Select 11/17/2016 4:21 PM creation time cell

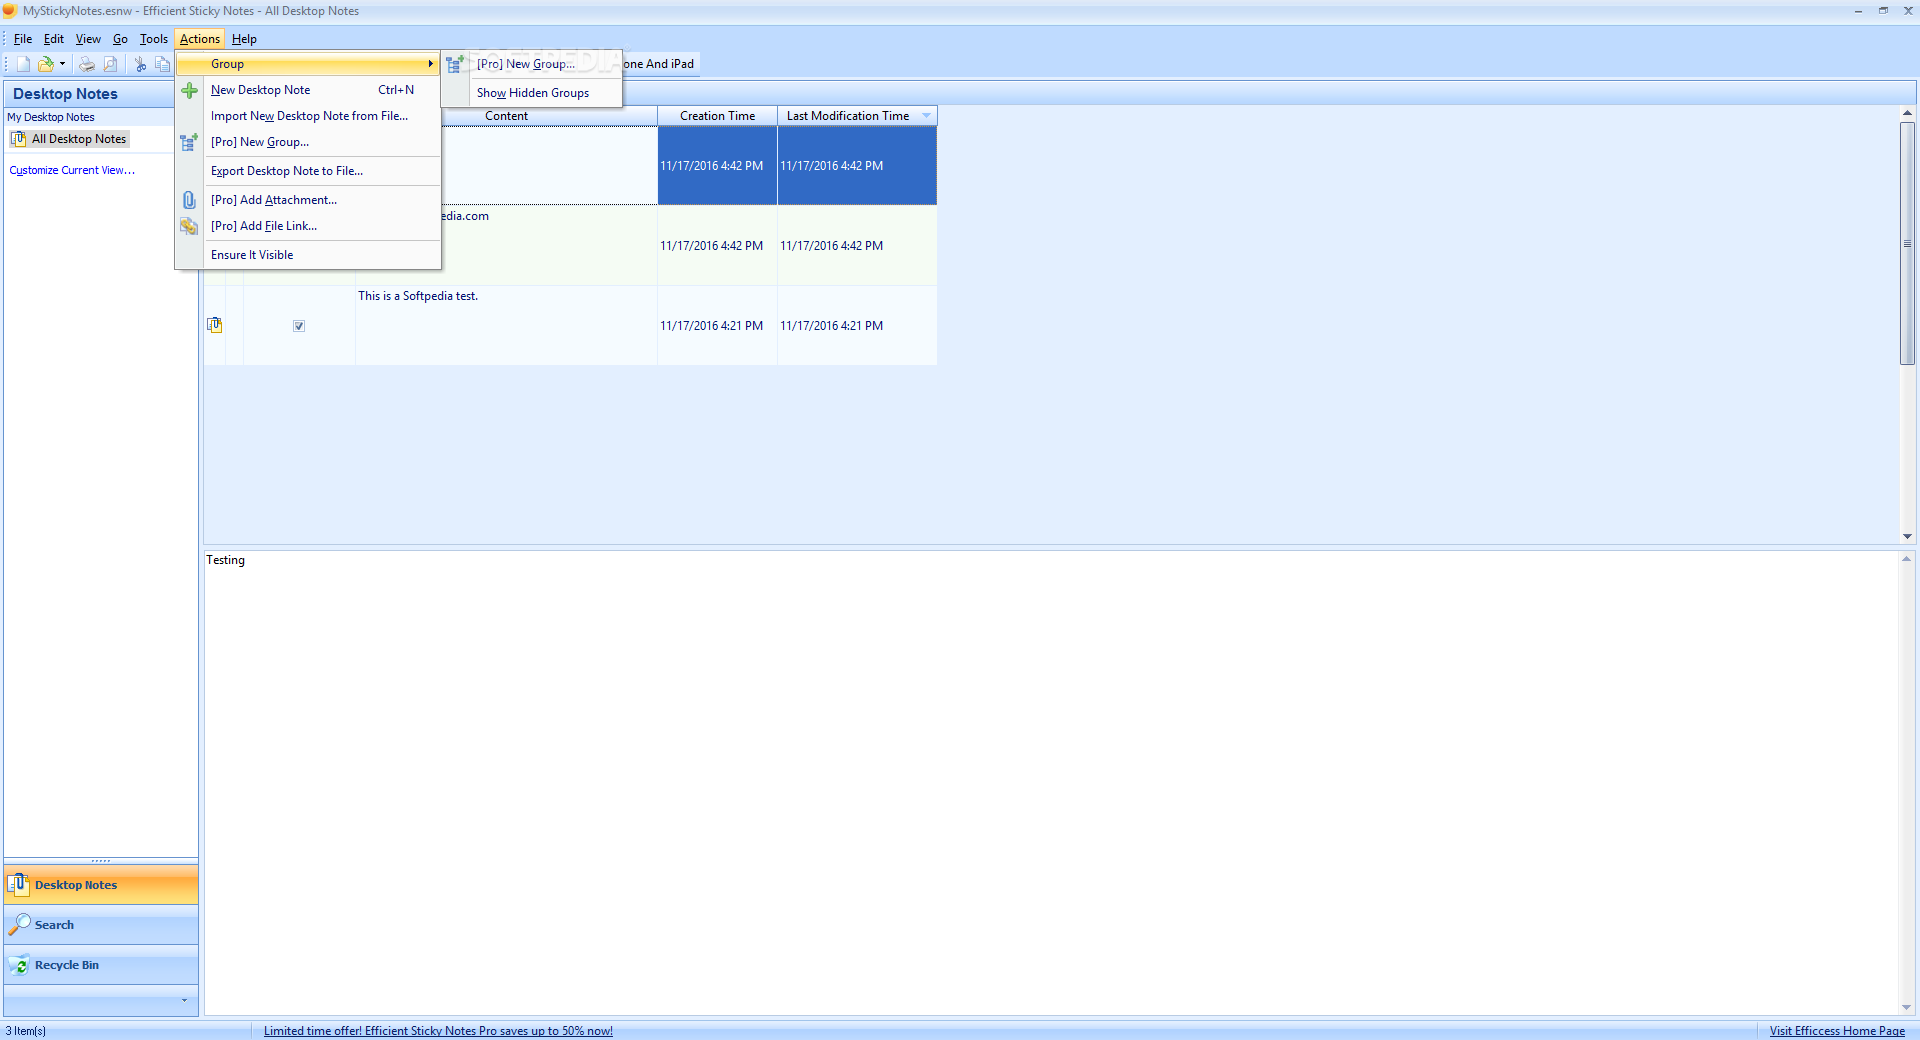coord(717,326)
